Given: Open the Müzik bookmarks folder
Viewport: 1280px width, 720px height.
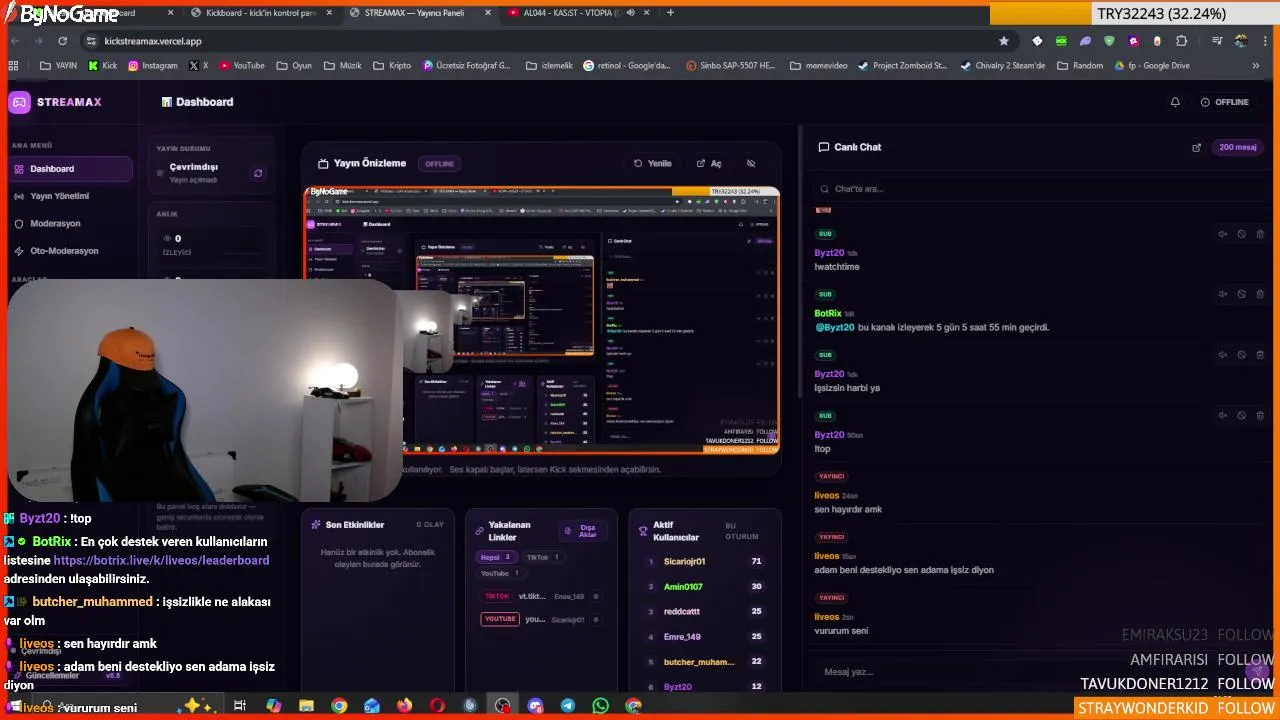Looking at the screenshot, I should 342,66.
